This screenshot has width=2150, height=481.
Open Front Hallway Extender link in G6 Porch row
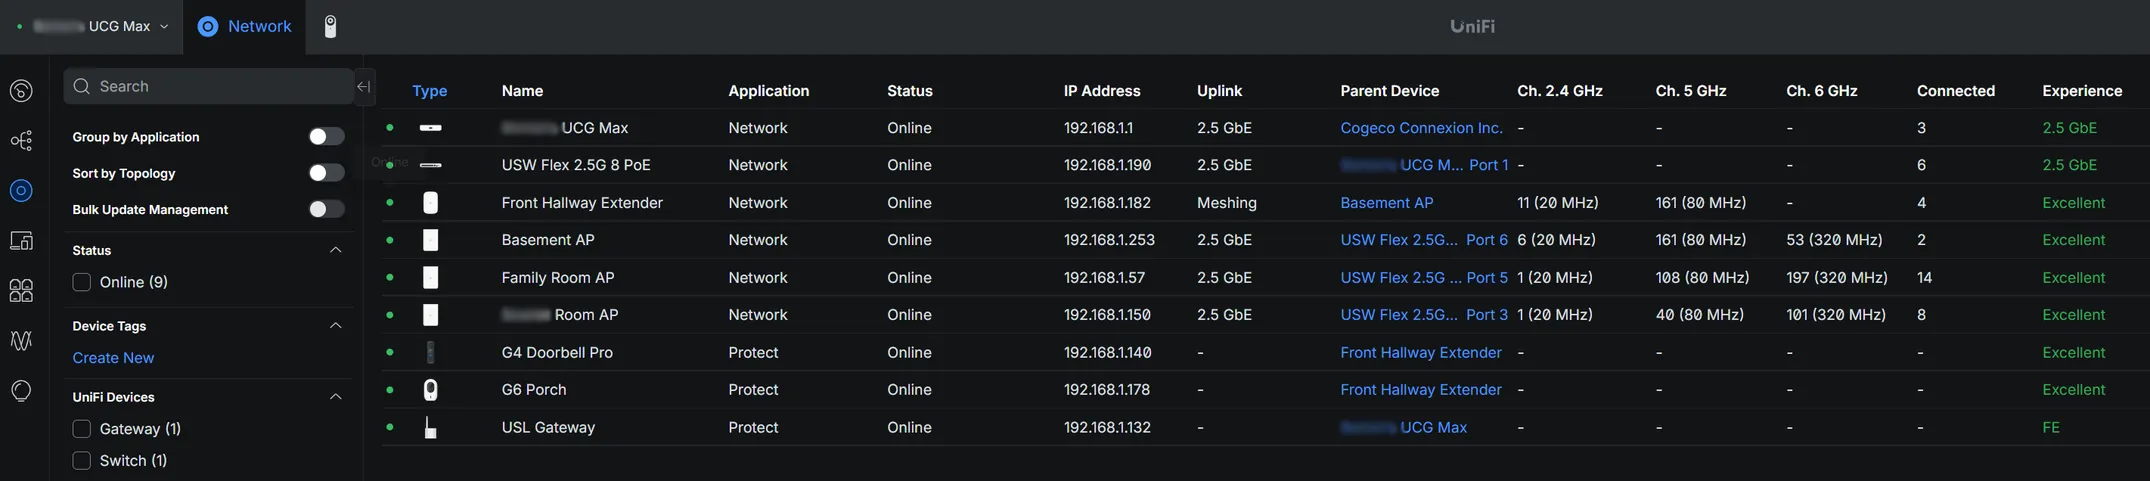(x=1420, y=390)
